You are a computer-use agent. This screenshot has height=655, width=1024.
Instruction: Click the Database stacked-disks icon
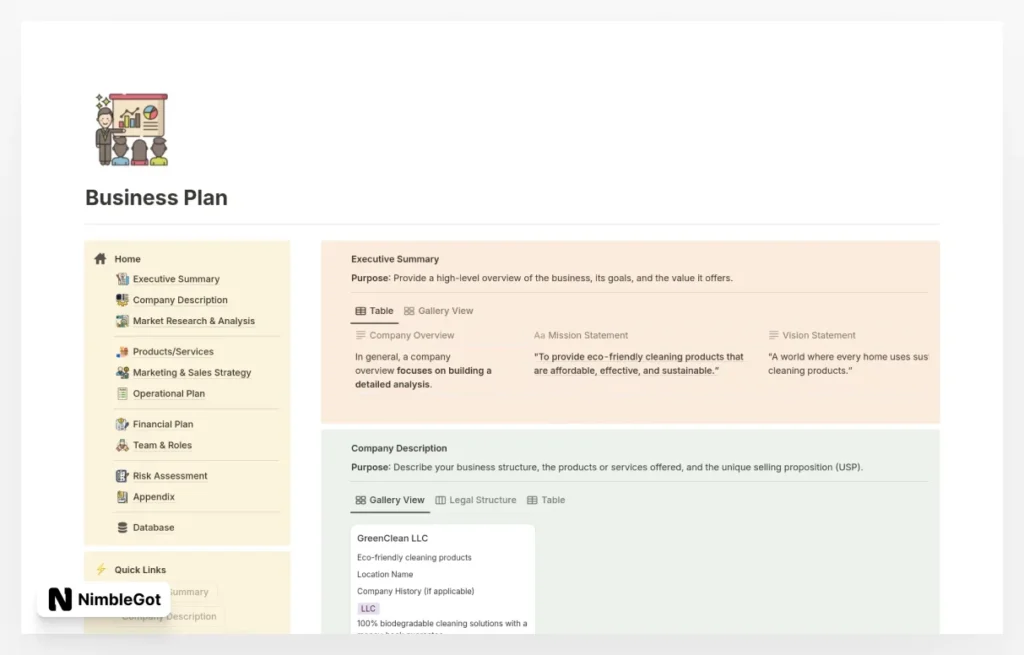coord(122,527)
